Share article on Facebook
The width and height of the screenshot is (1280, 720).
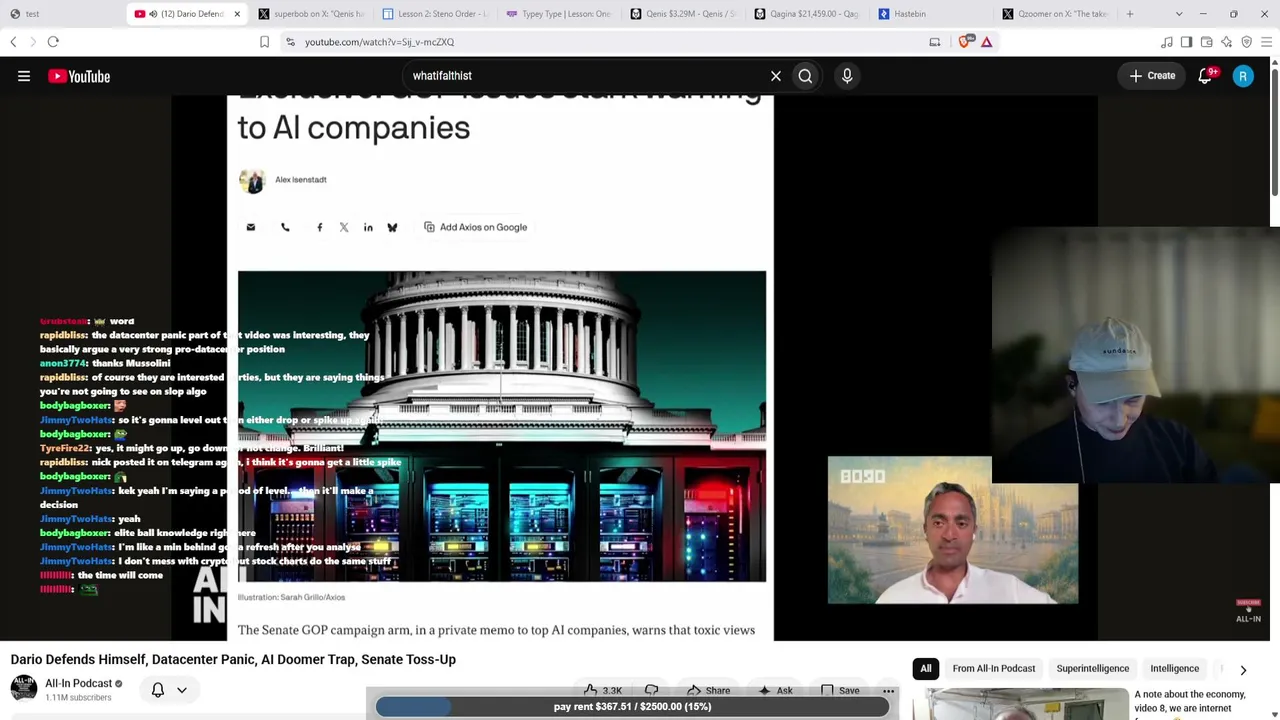pos(320,227)
